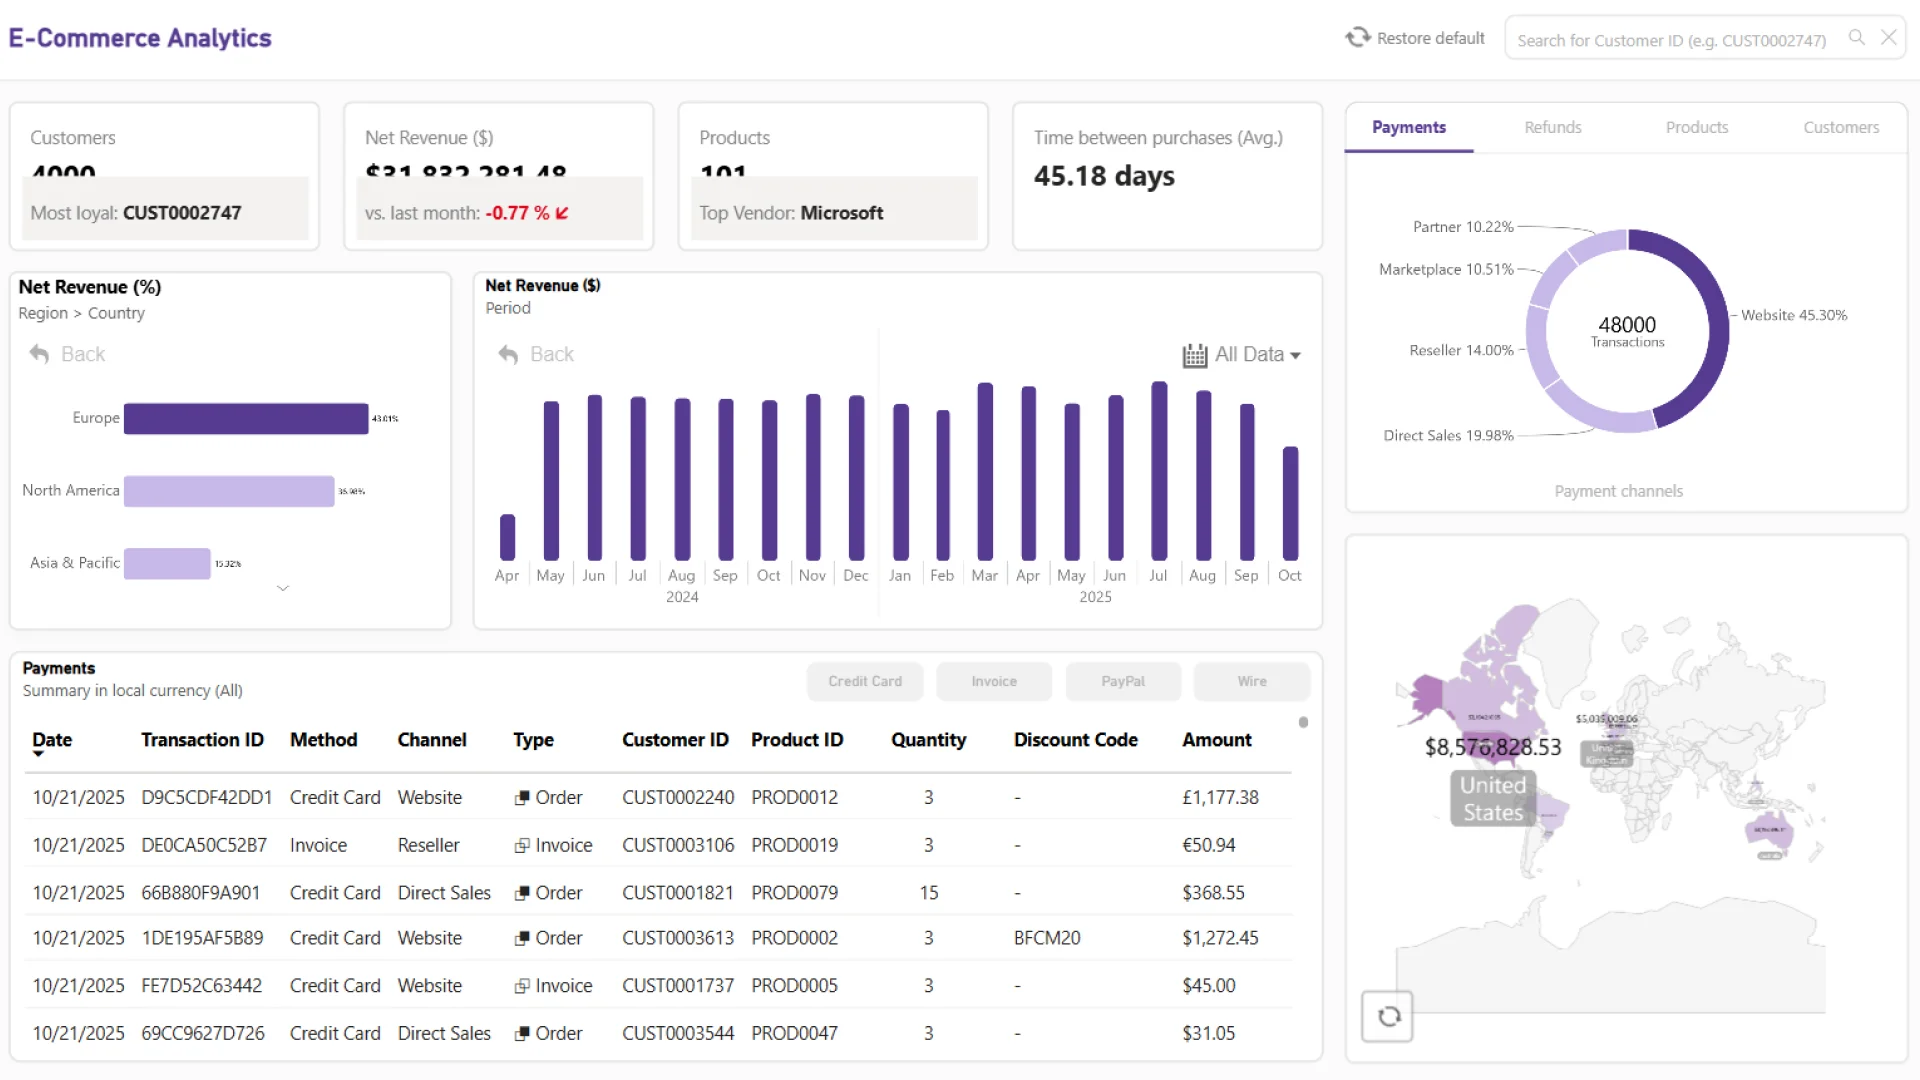Click the Europe revenue bar
The image size is (1920, 1080).
point(246,418)
